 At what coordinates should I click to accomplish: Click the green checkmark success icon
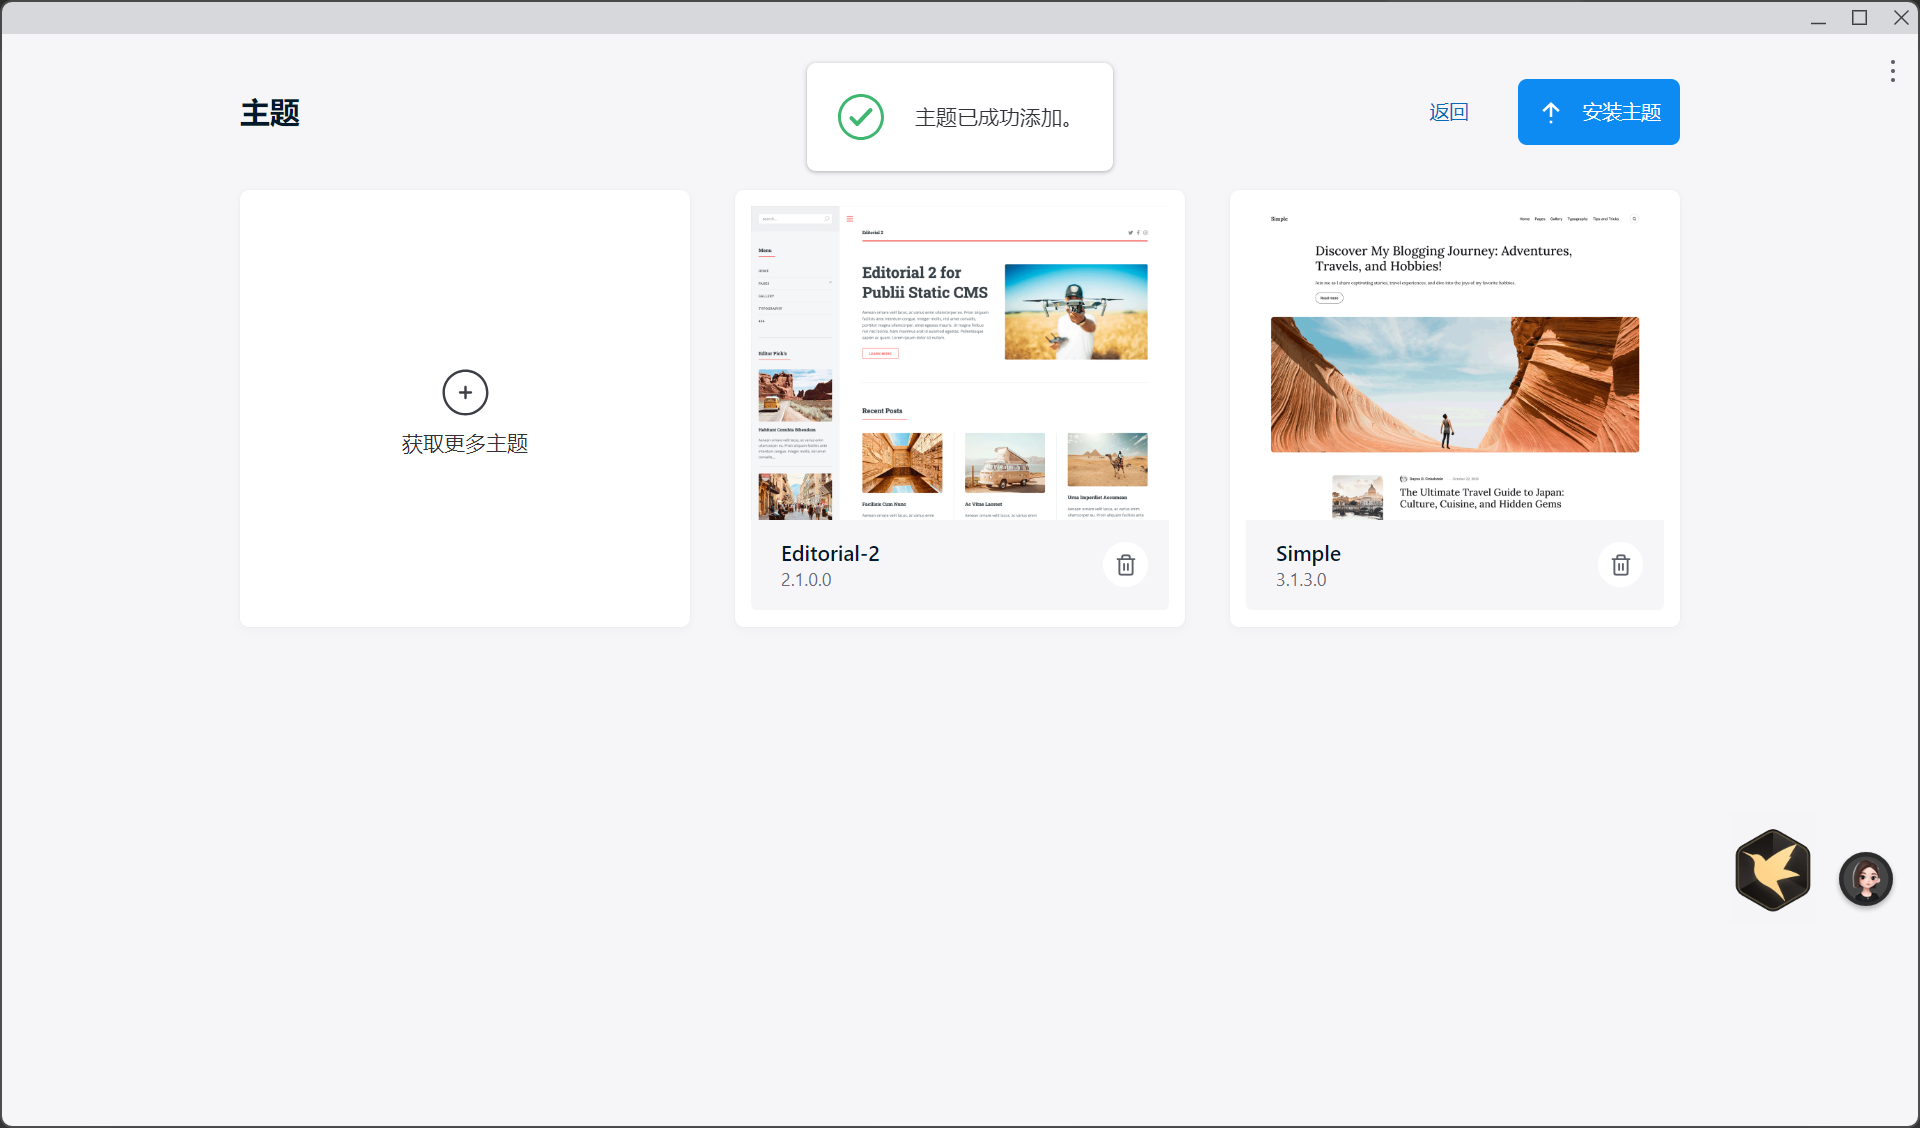[860, 117]
